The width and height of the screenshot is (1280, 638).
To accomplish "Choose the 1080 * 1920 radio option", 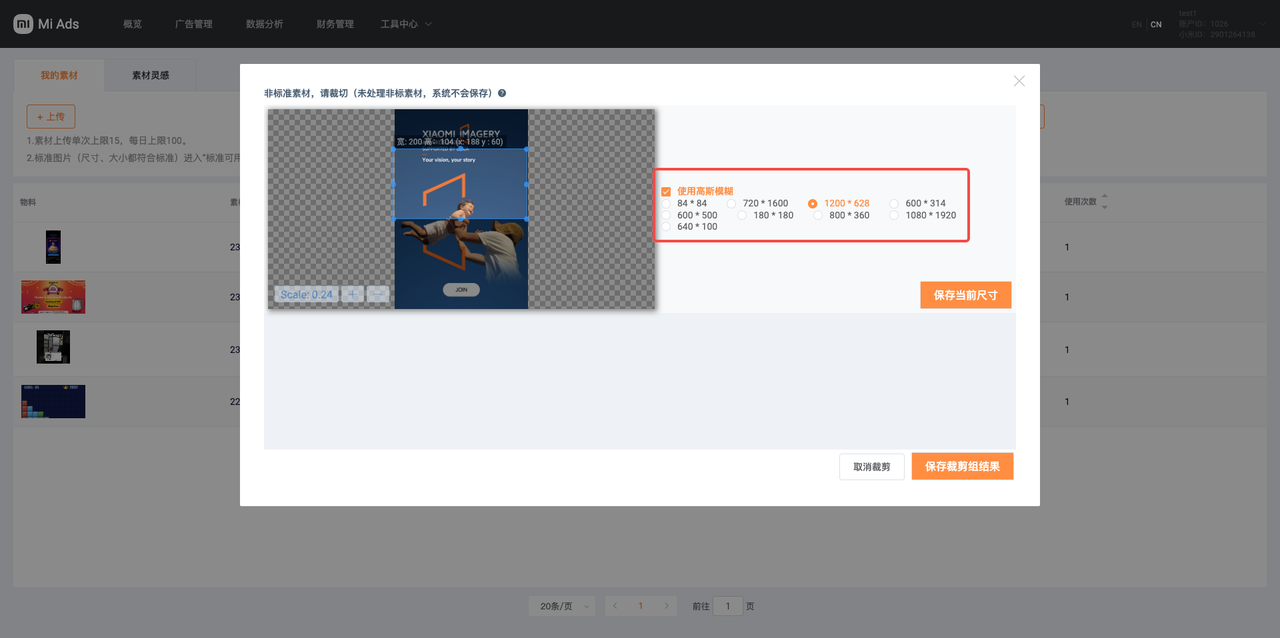I will [x=895, y=215].
